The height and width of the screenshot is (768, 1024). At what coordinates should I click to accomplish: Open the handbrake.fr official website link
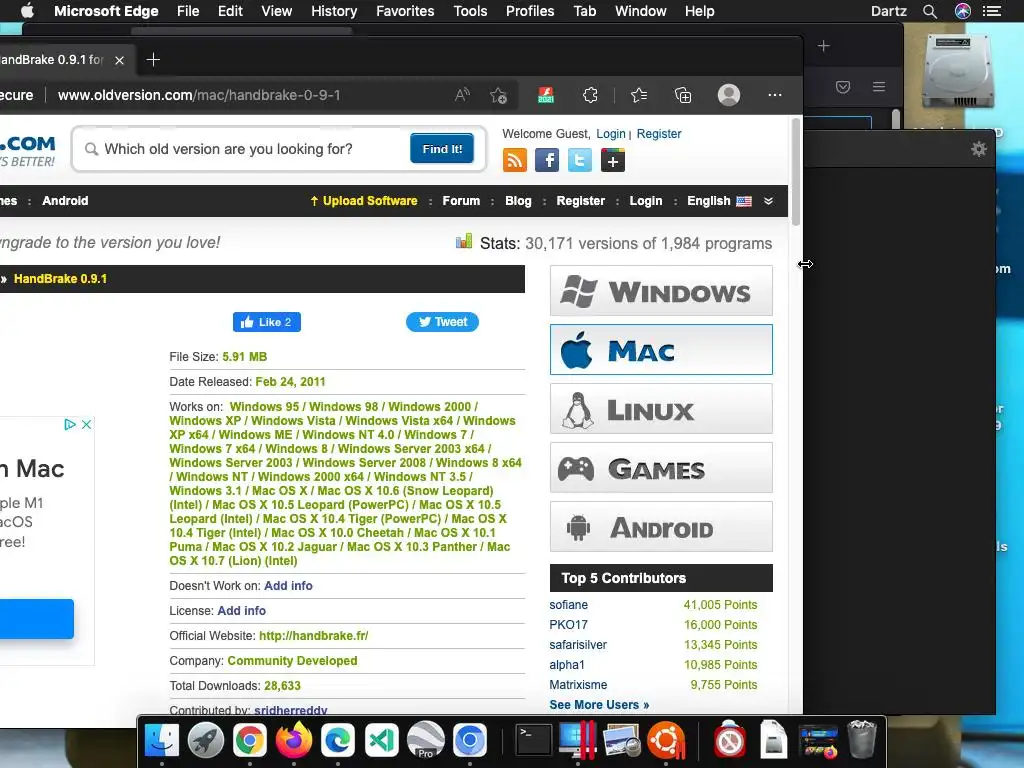[x=313, y=636]
